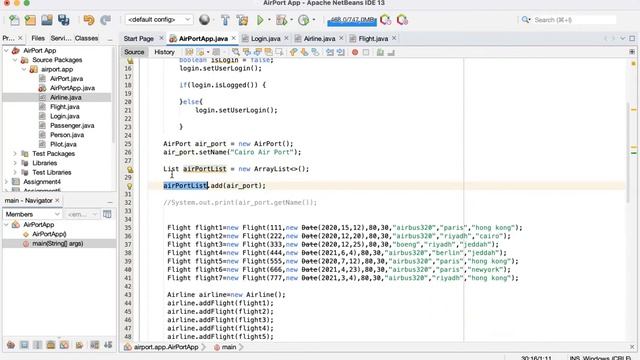This screenshot has height=360, width=640.
Task: Select main(String[] args) in Navigator
Action: 58,244
